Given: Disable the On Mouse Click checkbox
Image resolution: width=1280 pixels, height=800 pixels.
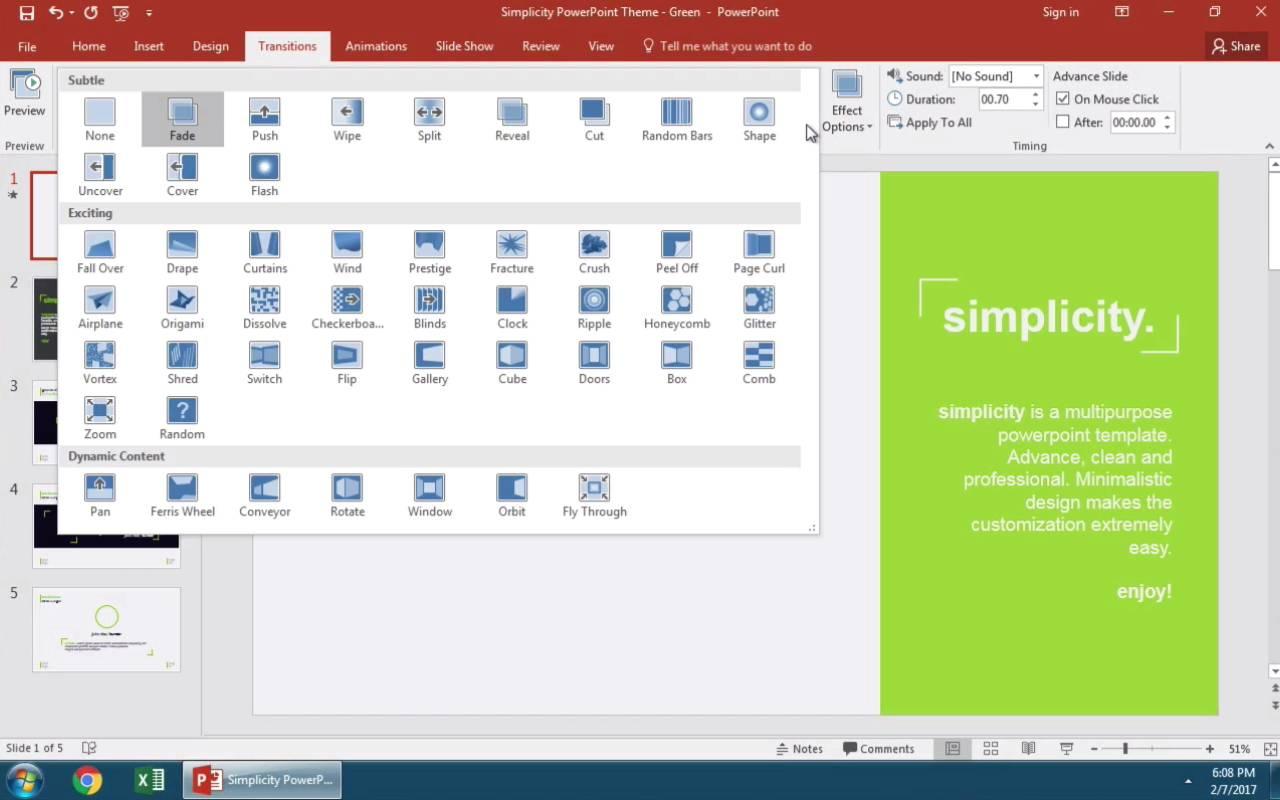Looking at the screenshot, I should point(1065,98).
